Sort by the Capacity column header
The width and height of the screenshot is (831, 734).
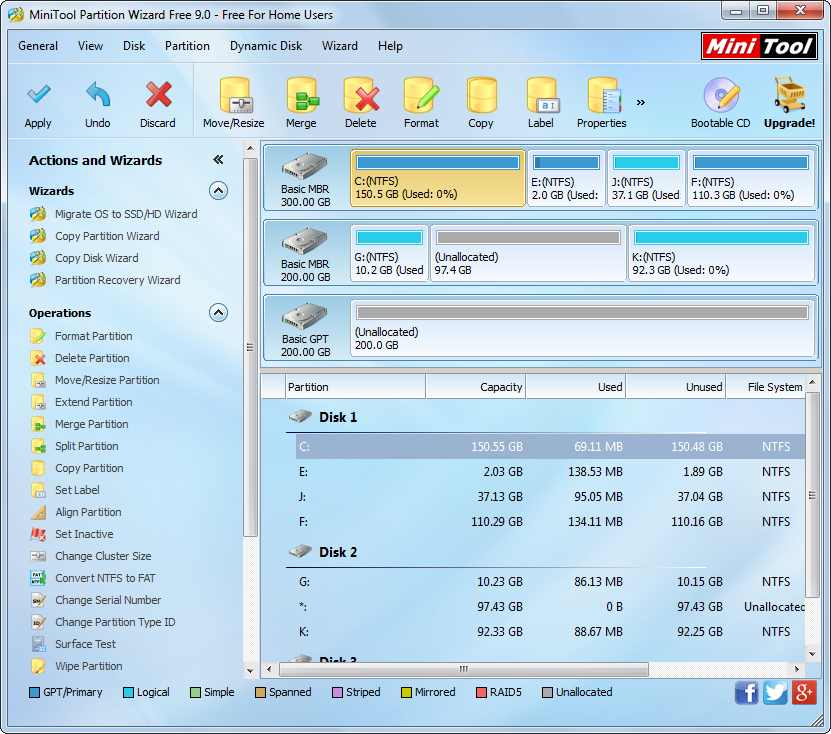point(475,387)
